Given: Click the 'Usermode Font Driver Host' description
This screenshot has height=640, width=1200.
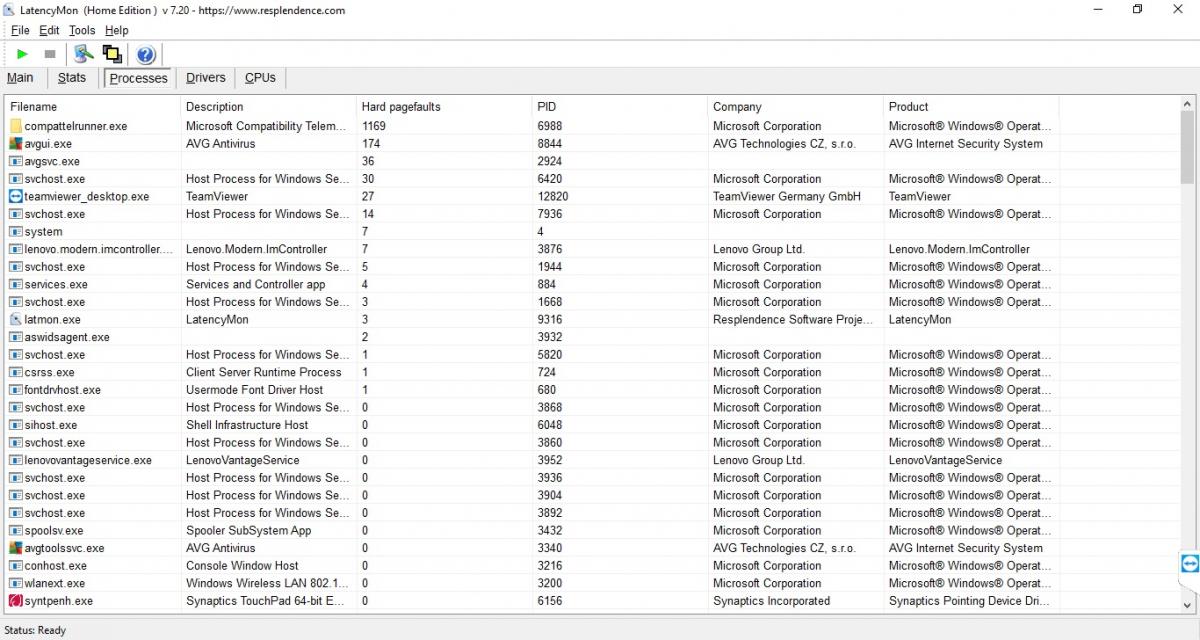Looking at the screenshot, I should 255,390.
